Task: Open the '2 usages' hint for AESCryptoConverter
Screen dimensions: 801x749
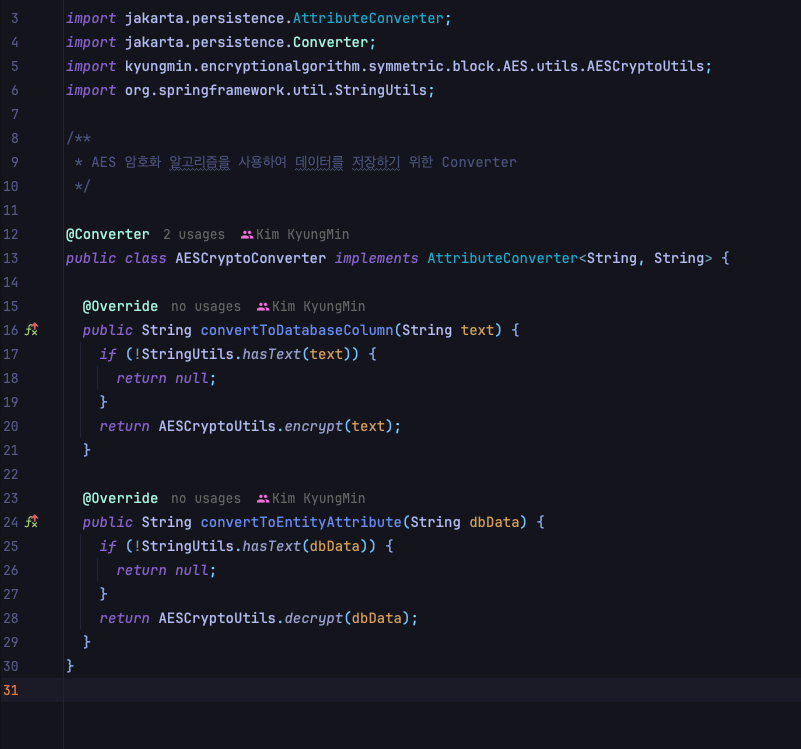Action: pos(193,233)
